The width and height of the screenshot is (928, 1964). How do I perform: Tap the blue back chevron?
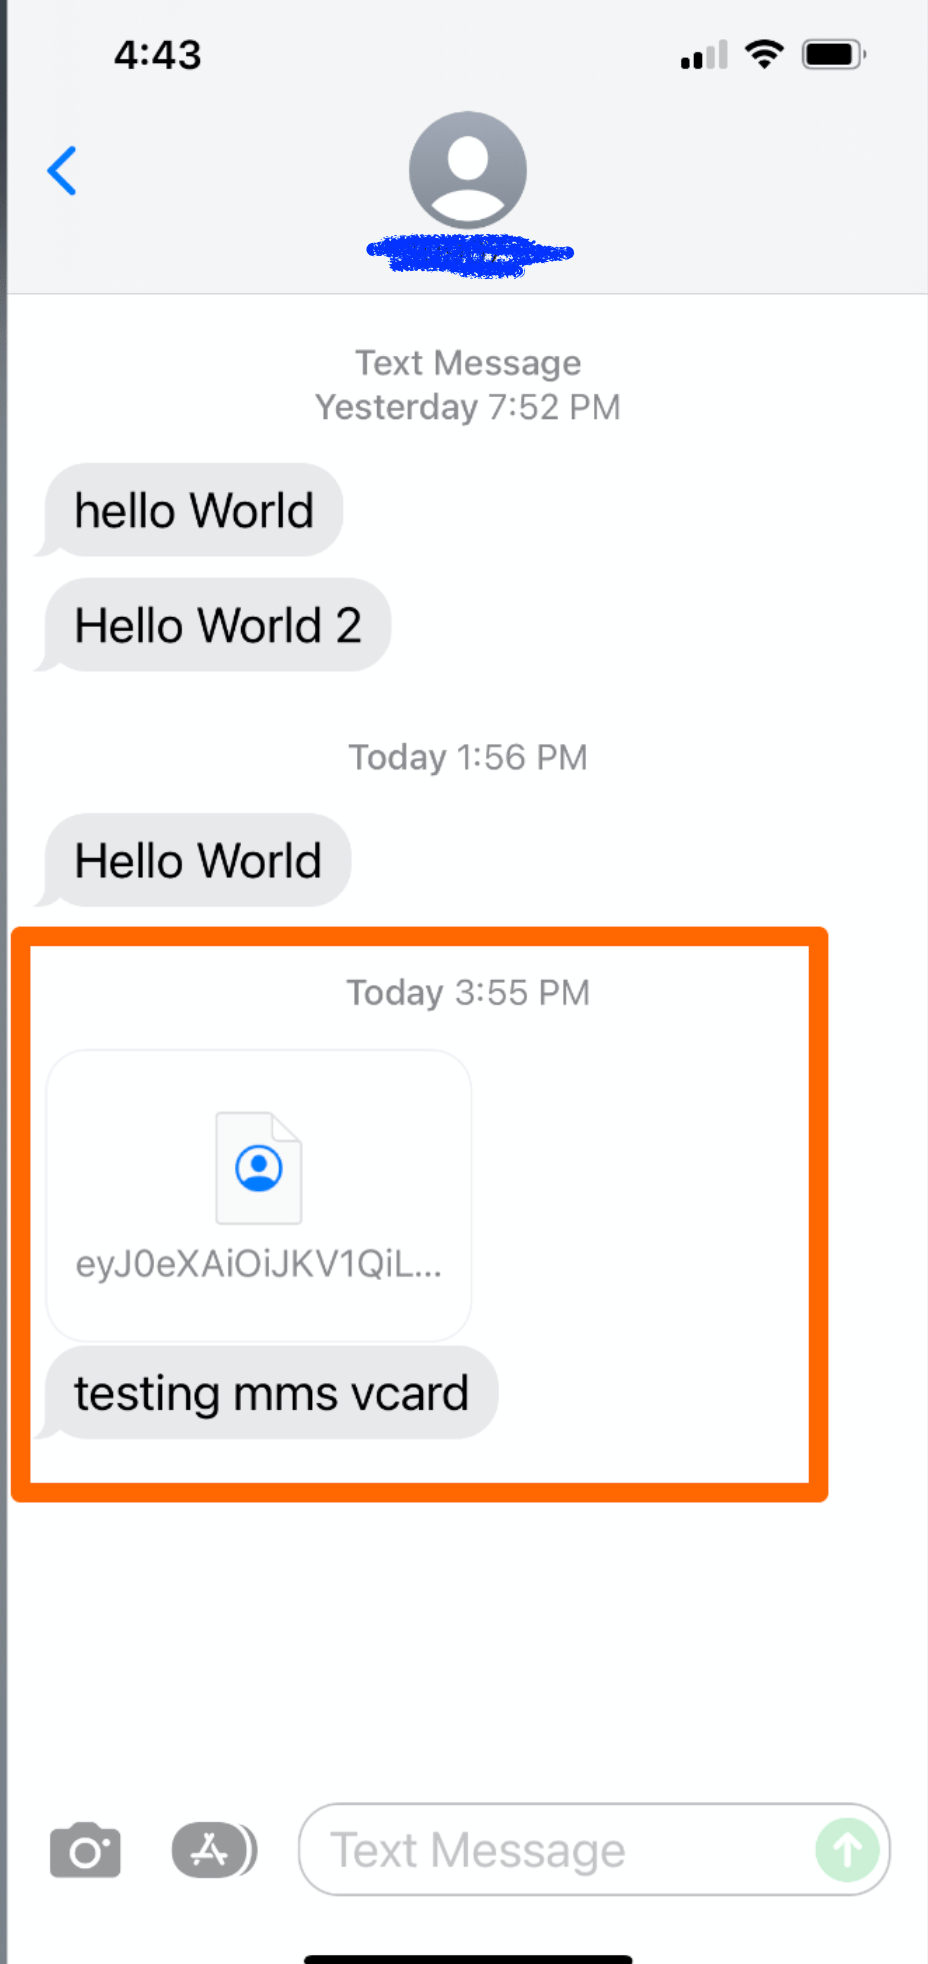click(62, 171)
